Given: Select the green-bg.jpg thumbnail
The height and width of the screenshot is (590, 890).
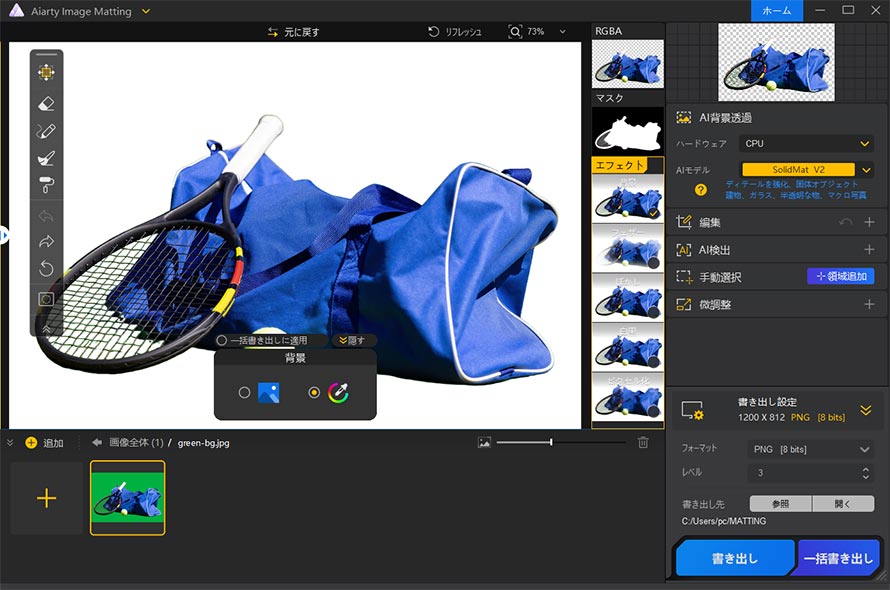Looking at the screenshot, I should pos(127,498).
